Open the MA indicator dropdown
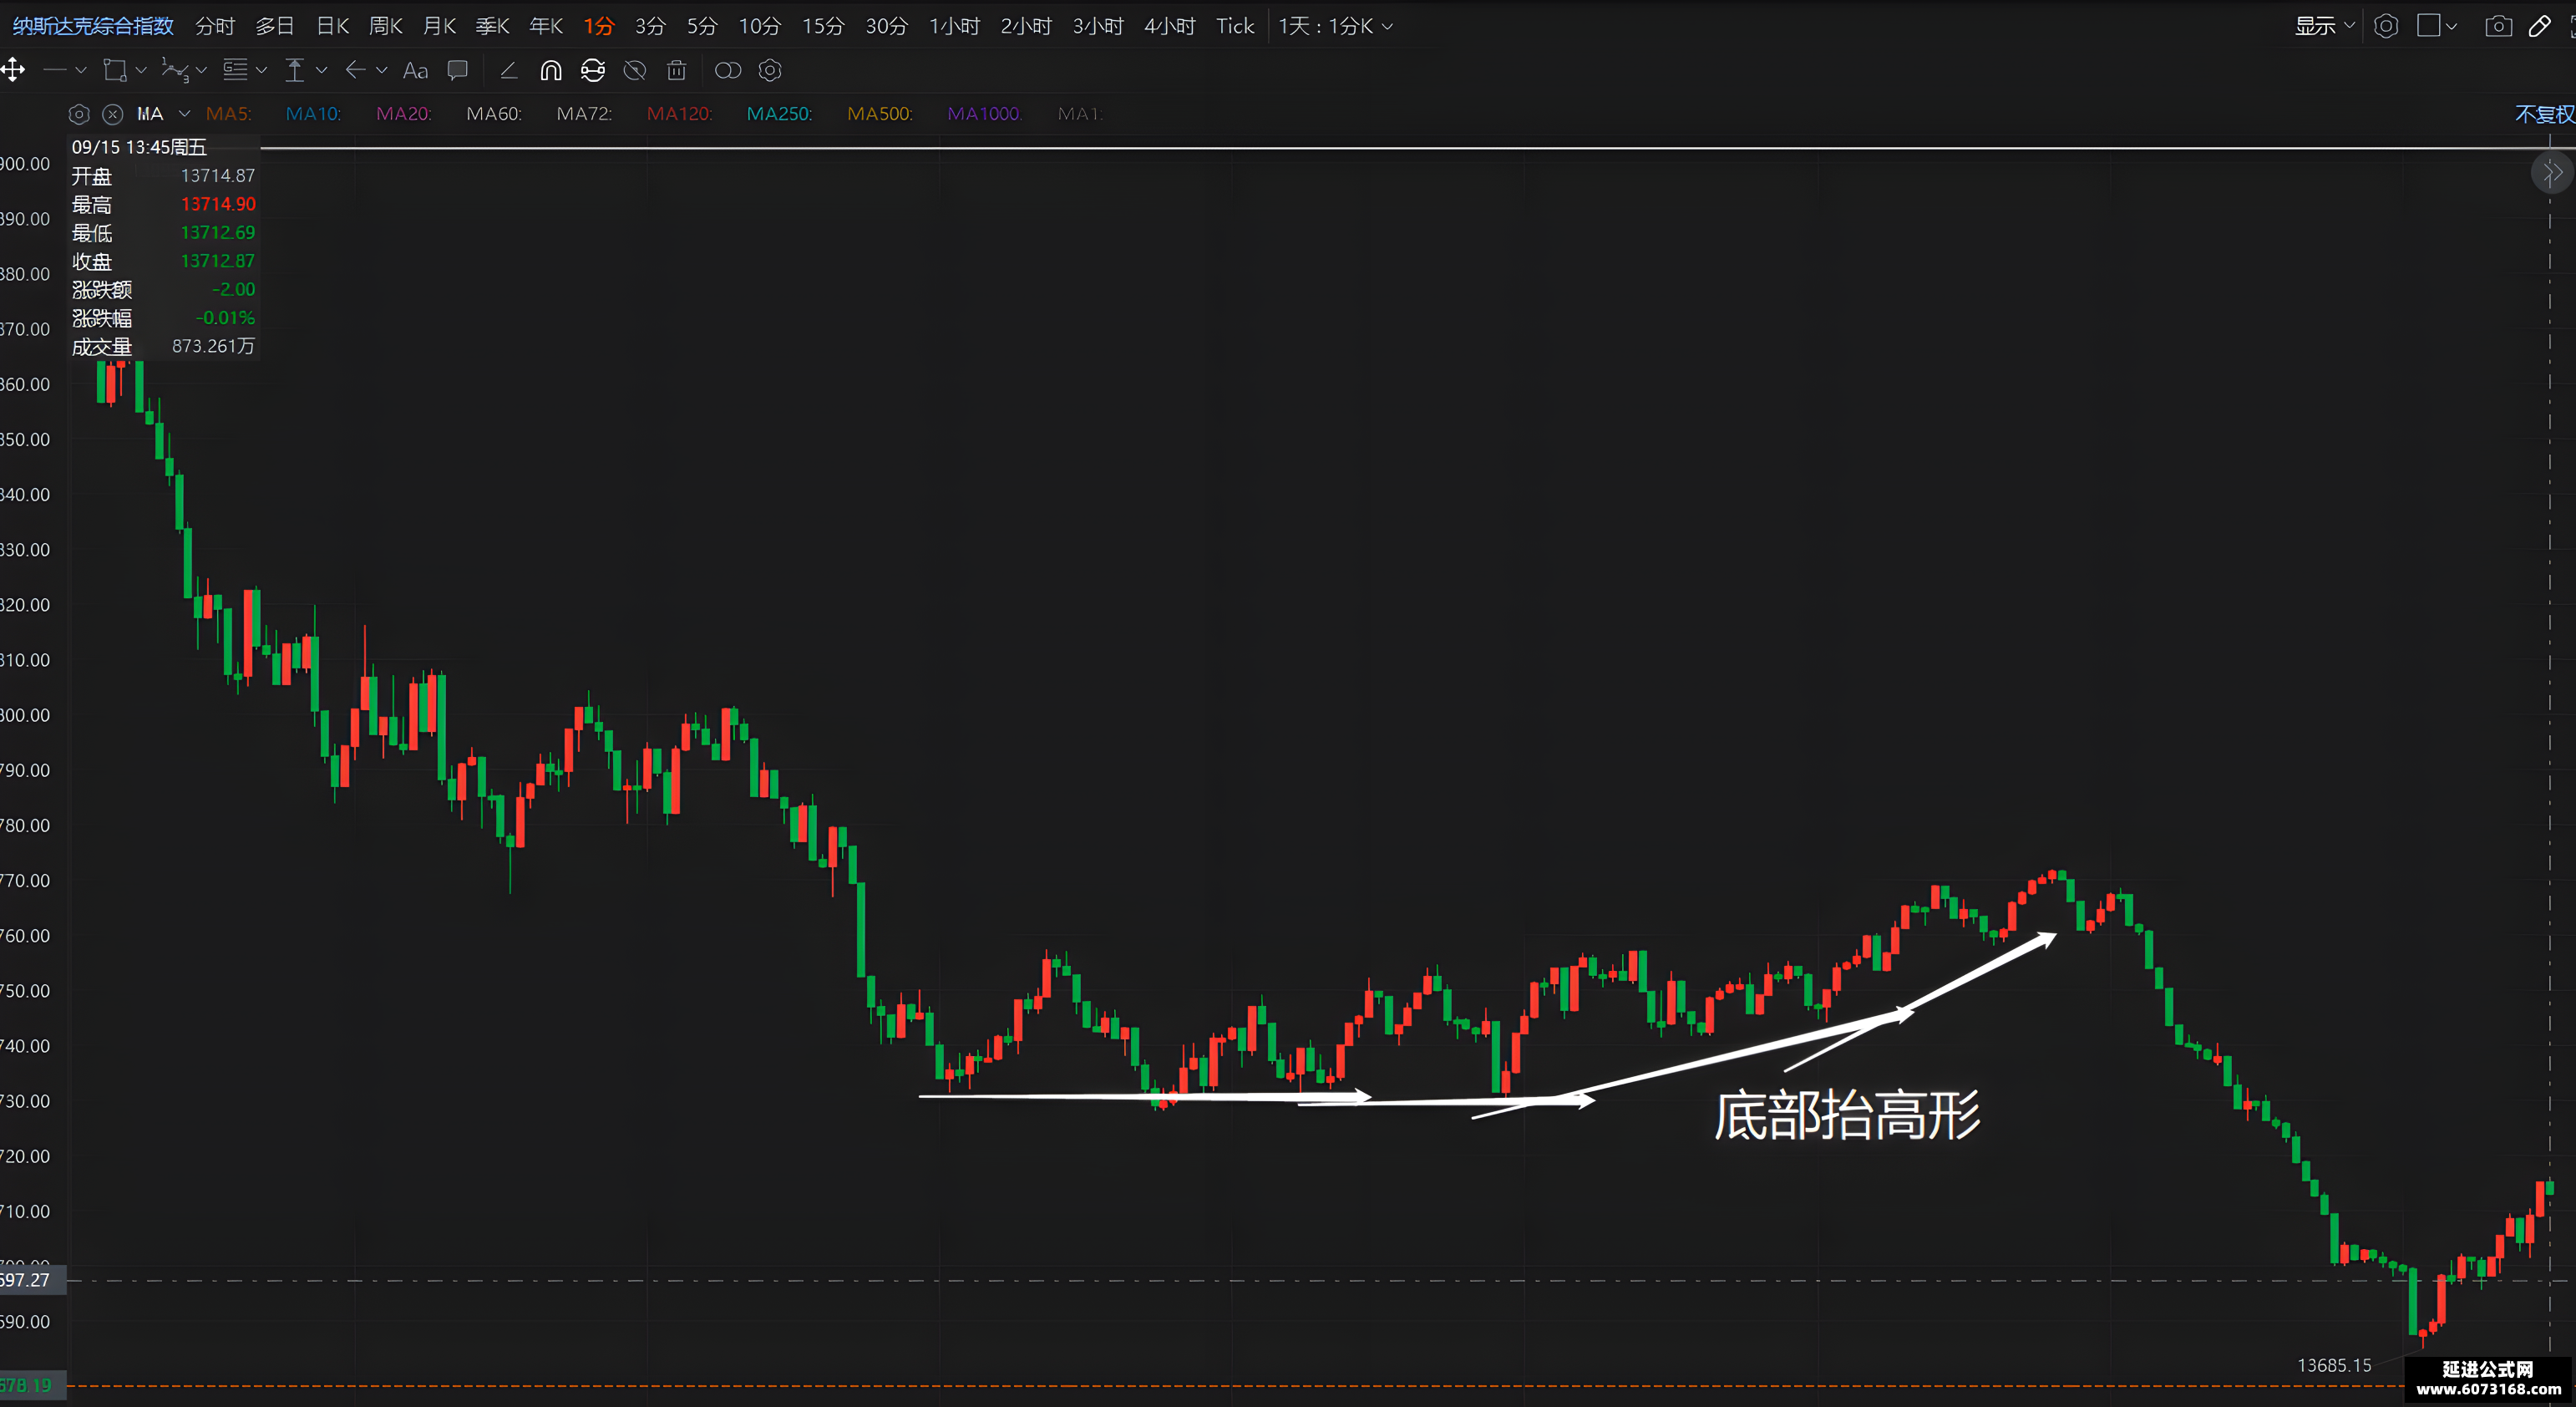The image size is (2576, 1407). [184, 114]
